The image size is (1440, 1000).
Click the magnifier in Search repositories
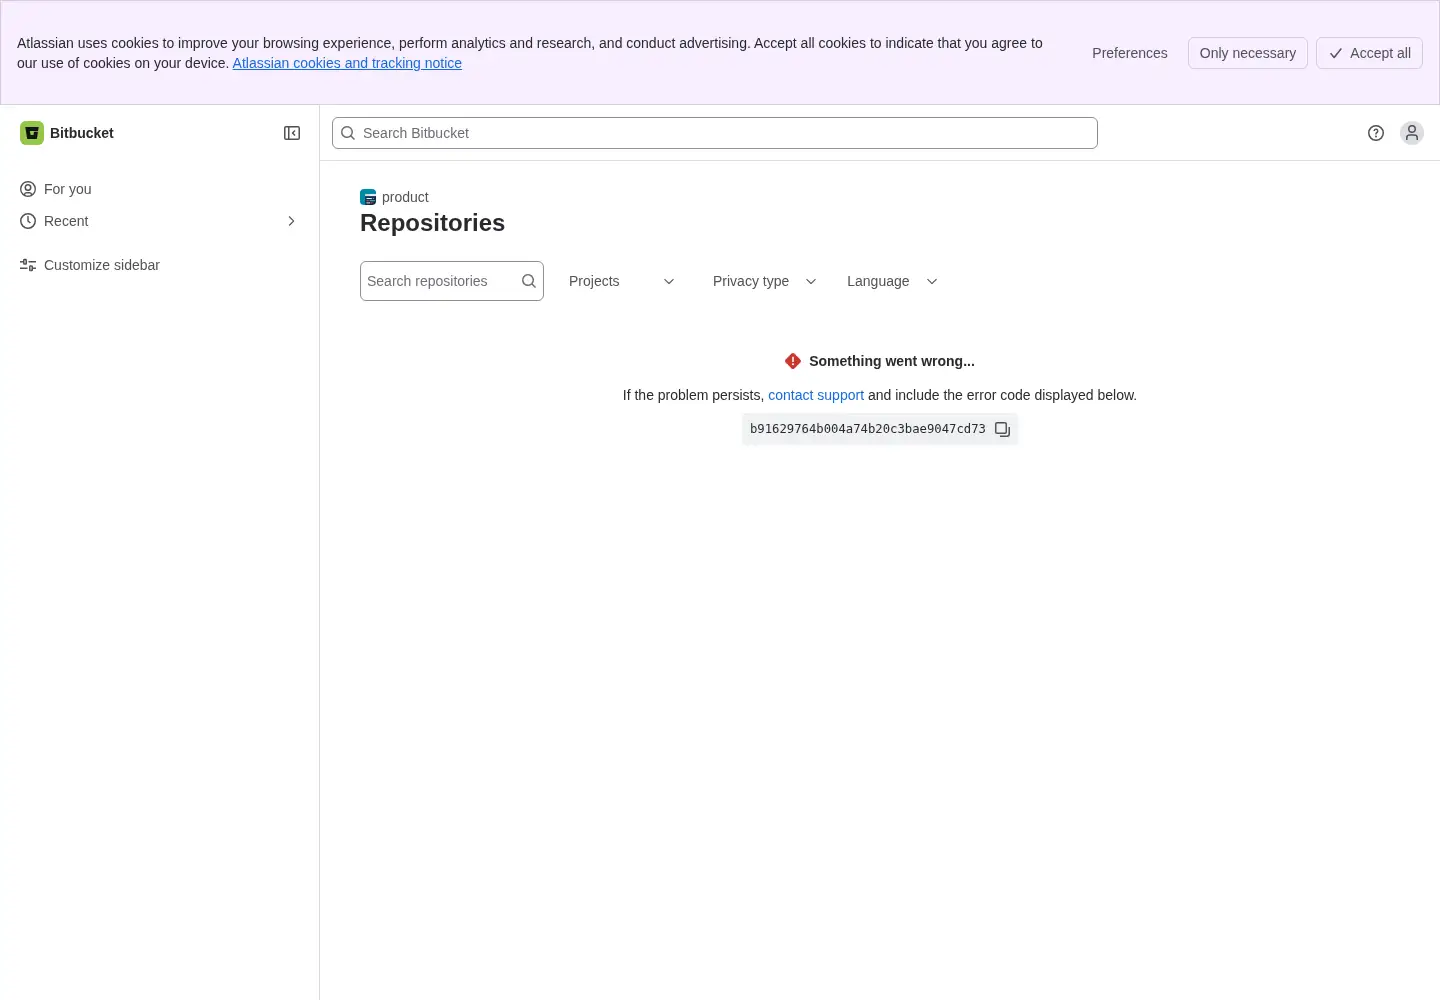pos(529,281)
